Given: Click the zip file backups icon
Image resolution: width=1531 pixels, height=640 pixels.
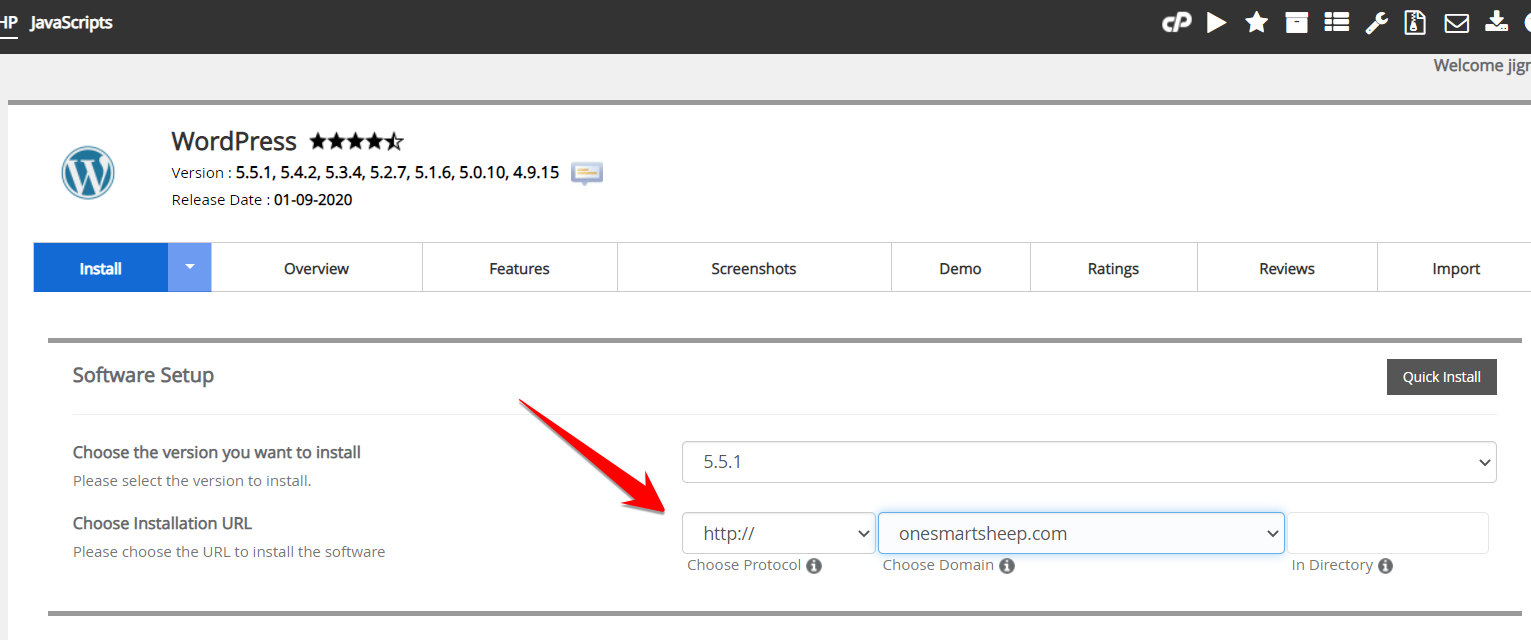Looking at the screenshot, I should 1415,22.
